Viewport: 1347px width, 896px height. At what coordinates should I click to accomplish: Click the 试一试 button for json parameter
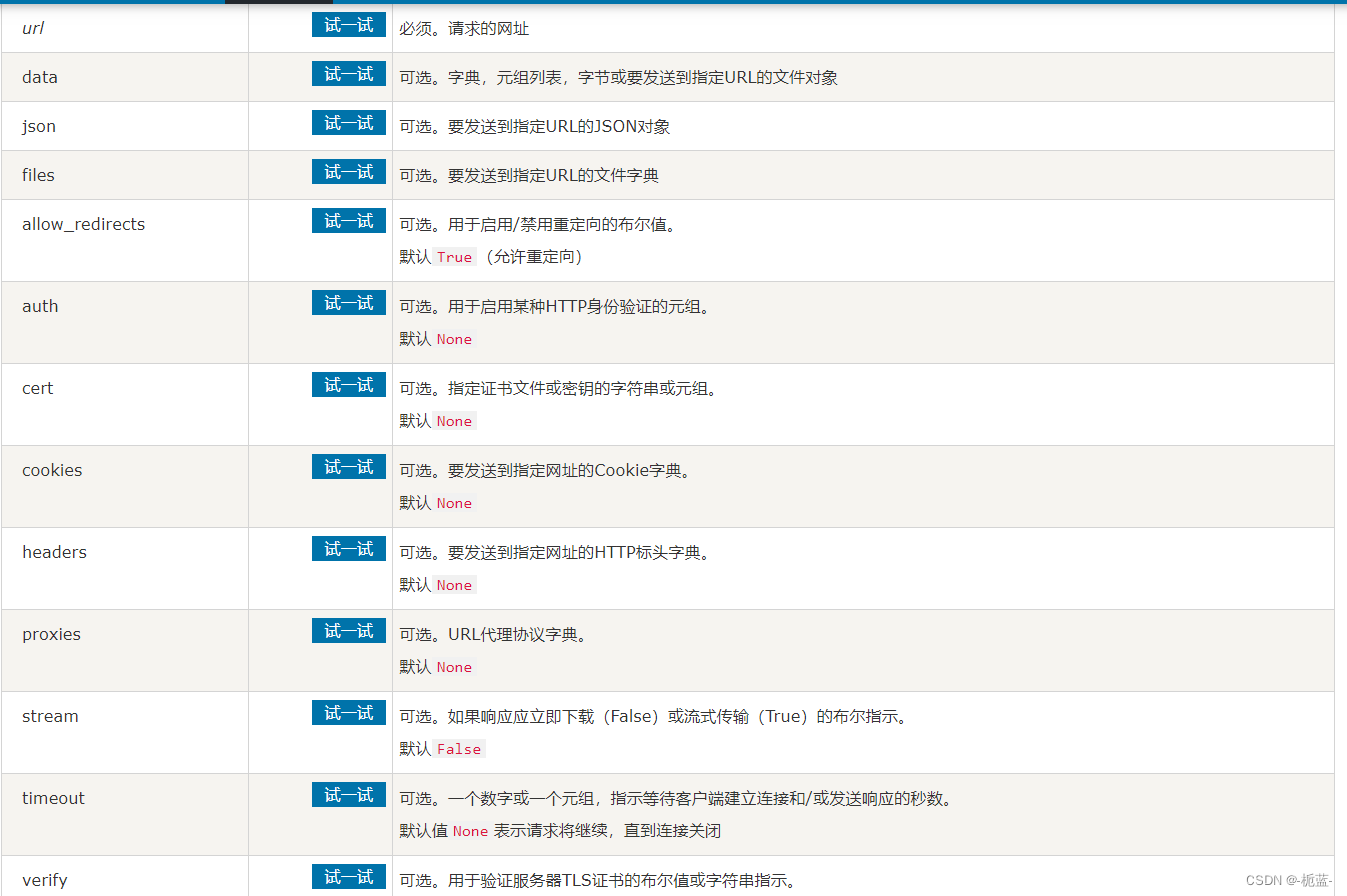[x=348, y=122]
